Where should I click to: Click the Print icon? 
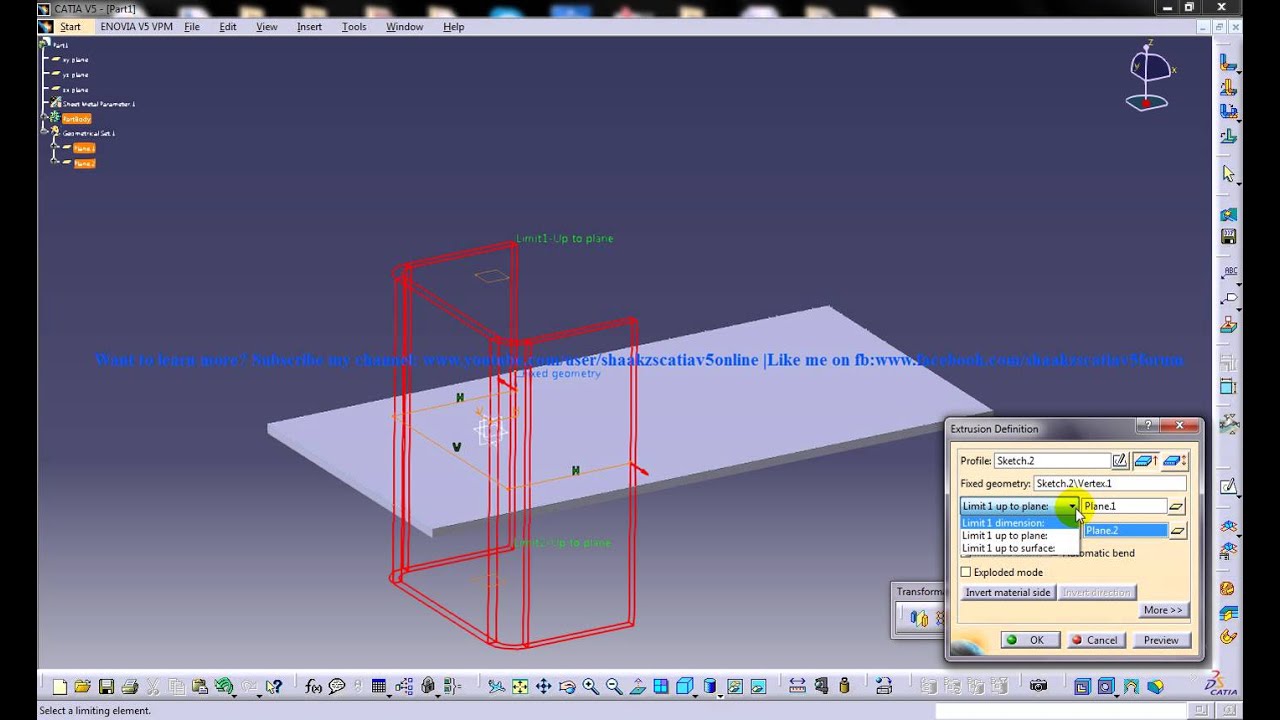[130, 686]
